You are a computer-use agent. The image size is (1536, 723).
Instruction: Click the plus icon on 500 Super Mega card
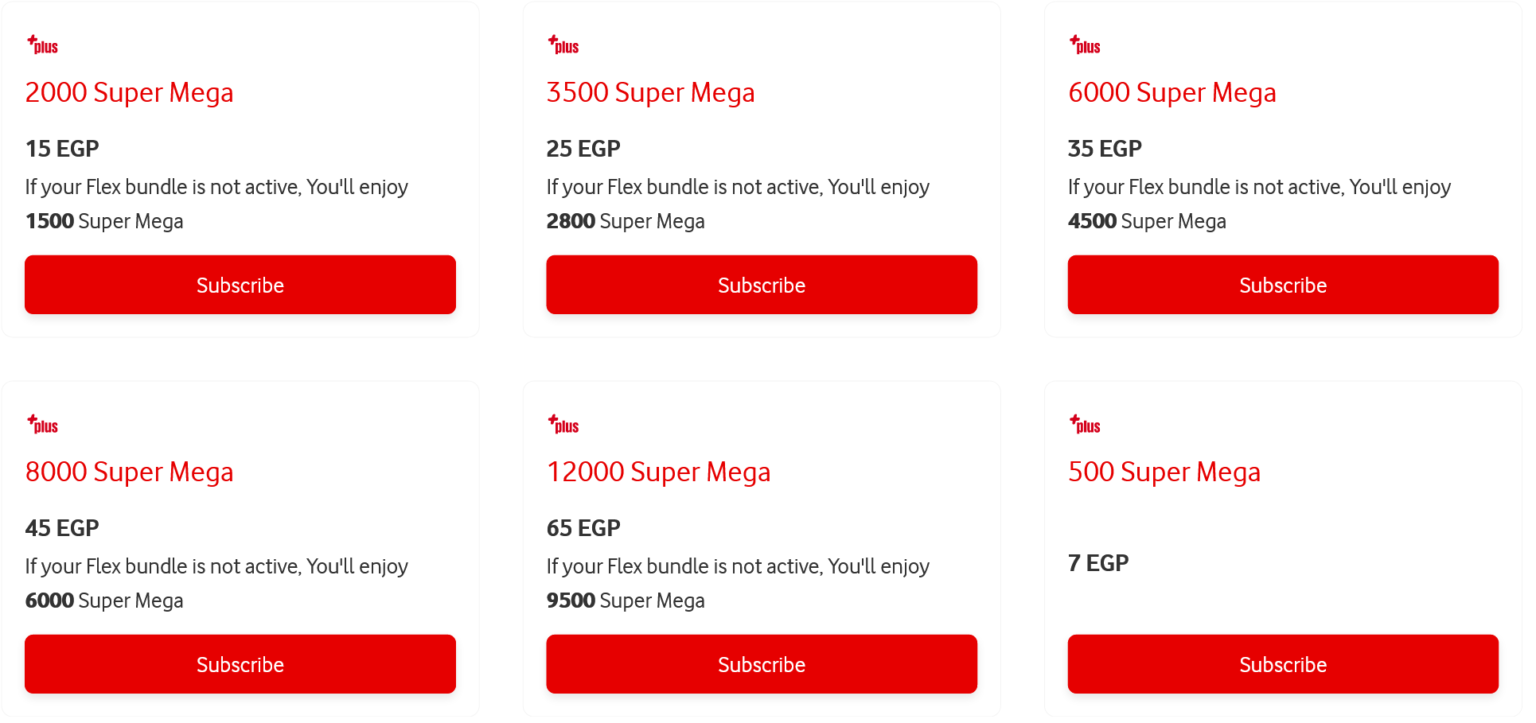pyautogui.click(x=1084, y=423)
